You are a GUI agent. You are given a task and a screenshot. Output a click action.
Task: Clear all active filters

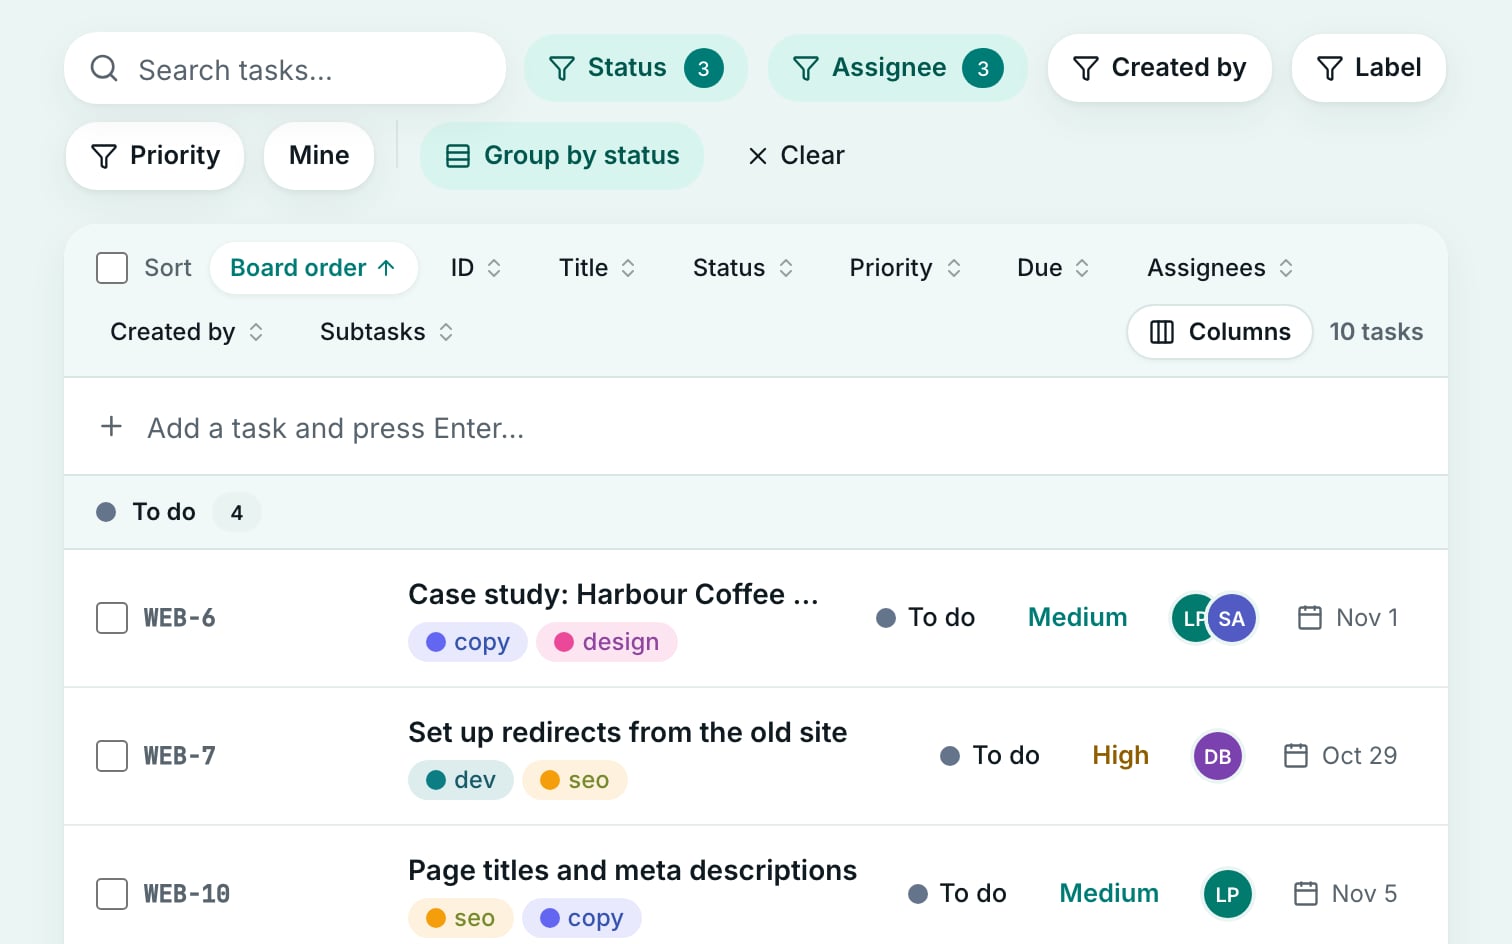tap(797, 155)
